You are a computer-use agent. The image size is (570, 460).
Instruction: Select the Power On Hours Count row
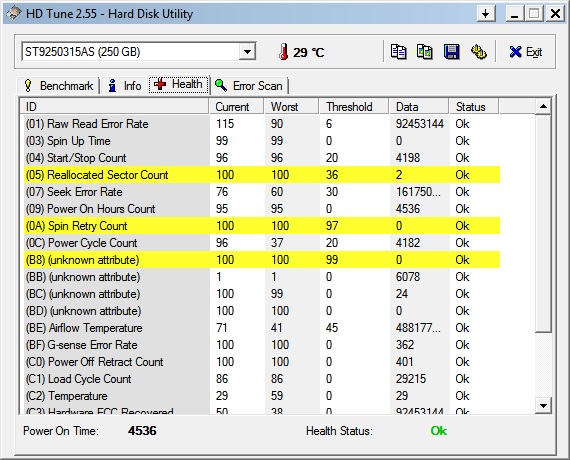pyautogui.click(x=262, y=209)
